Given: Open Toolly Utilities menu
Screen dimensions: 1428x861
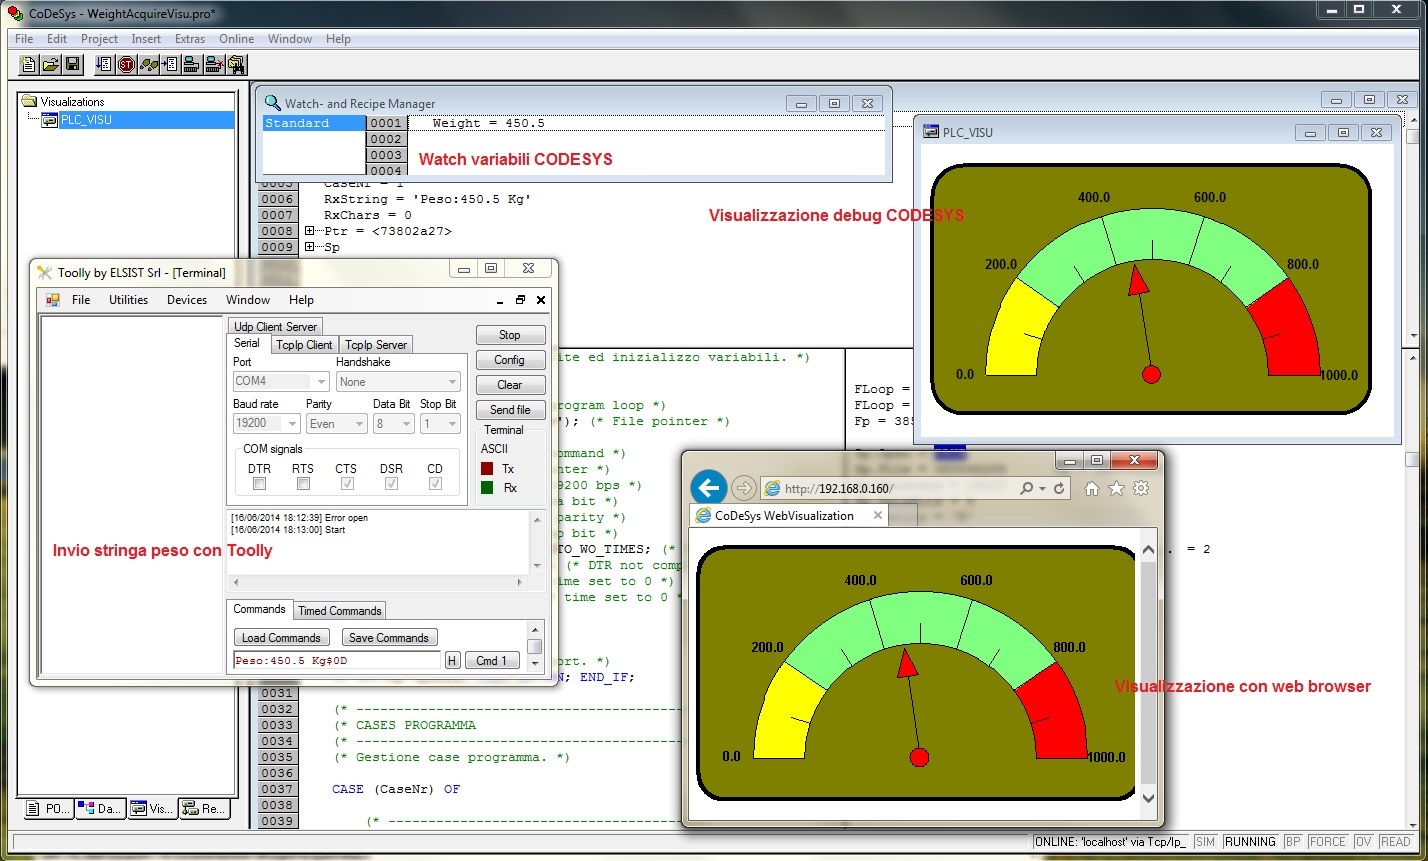Looking at the screenshot, I should [128, 300].
